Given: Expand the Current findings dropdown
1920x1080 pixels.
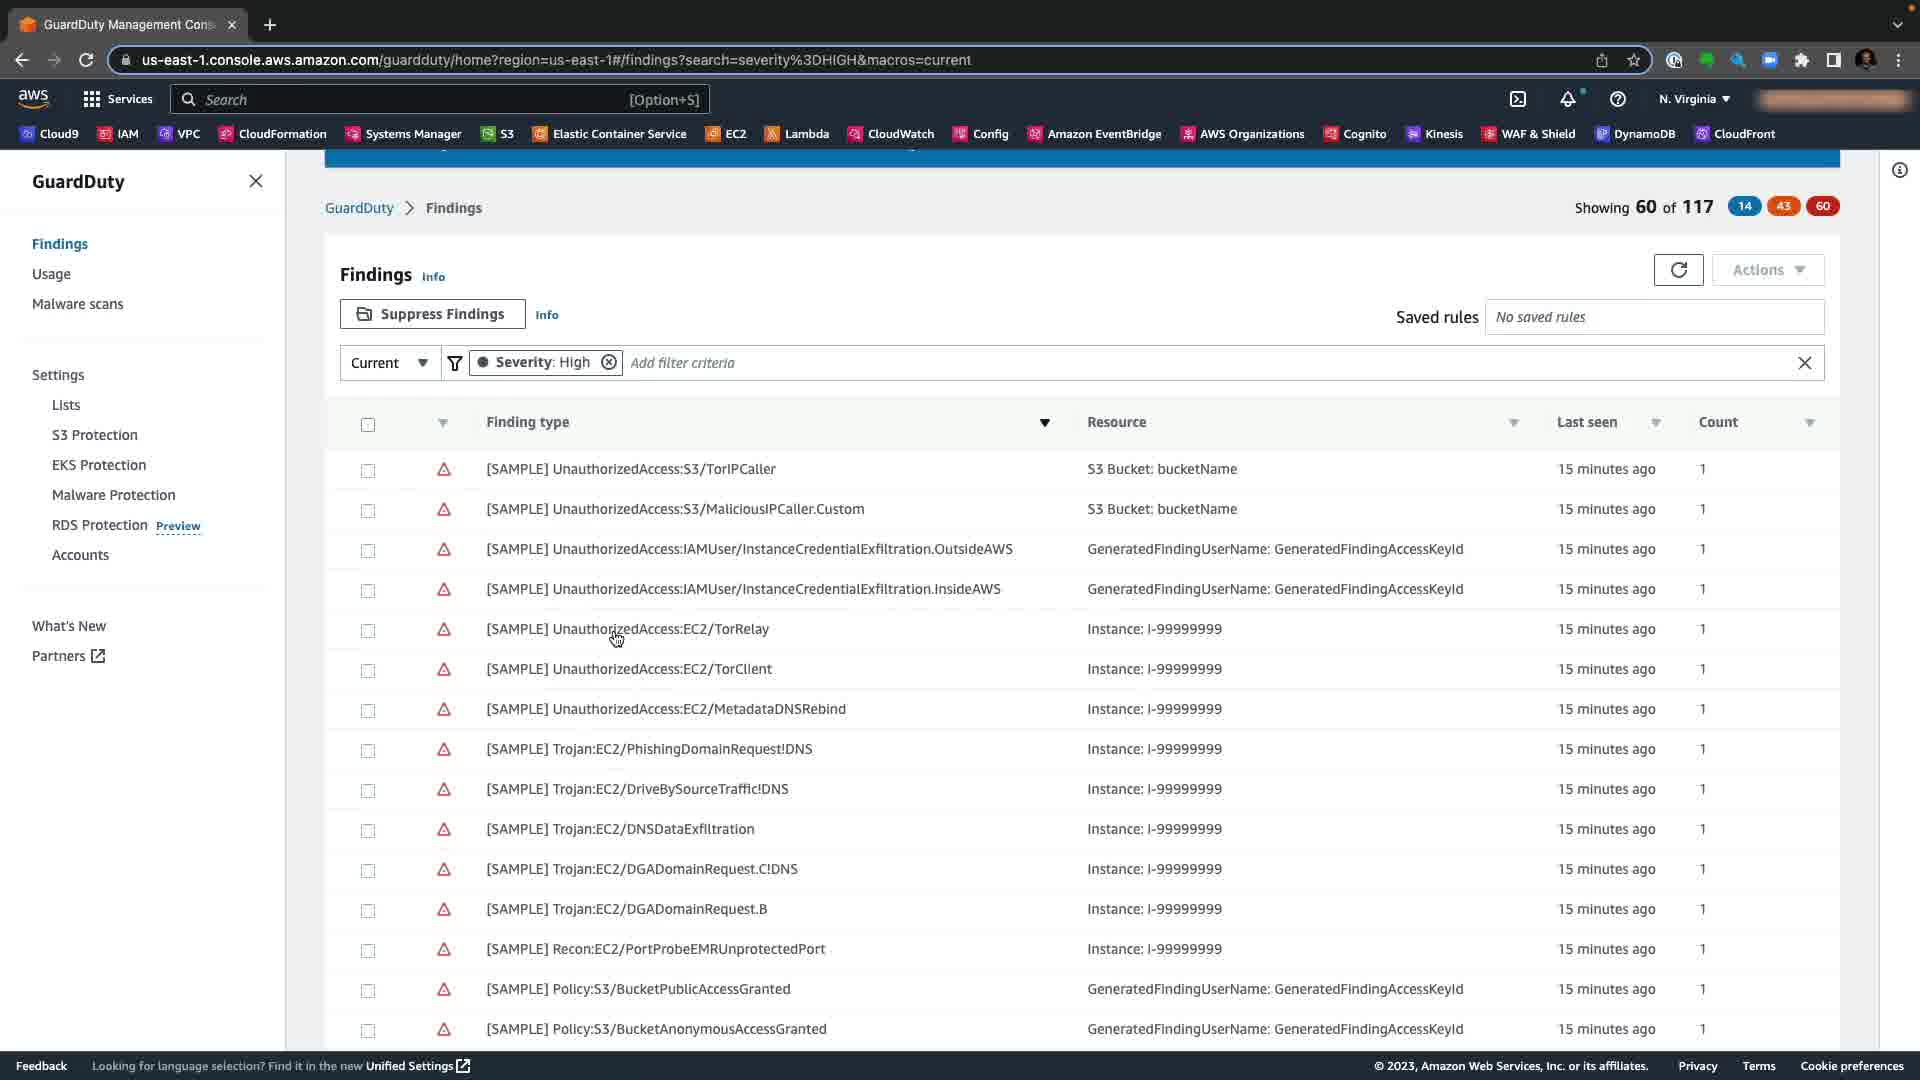Looking at the screenshot, I should click(390, 363).
